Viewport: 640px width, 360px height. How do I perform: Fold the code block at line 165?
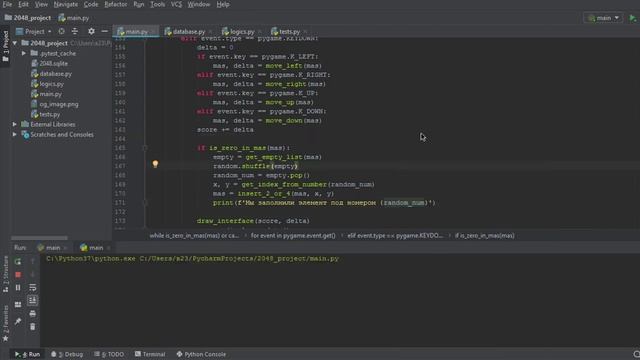145,148
